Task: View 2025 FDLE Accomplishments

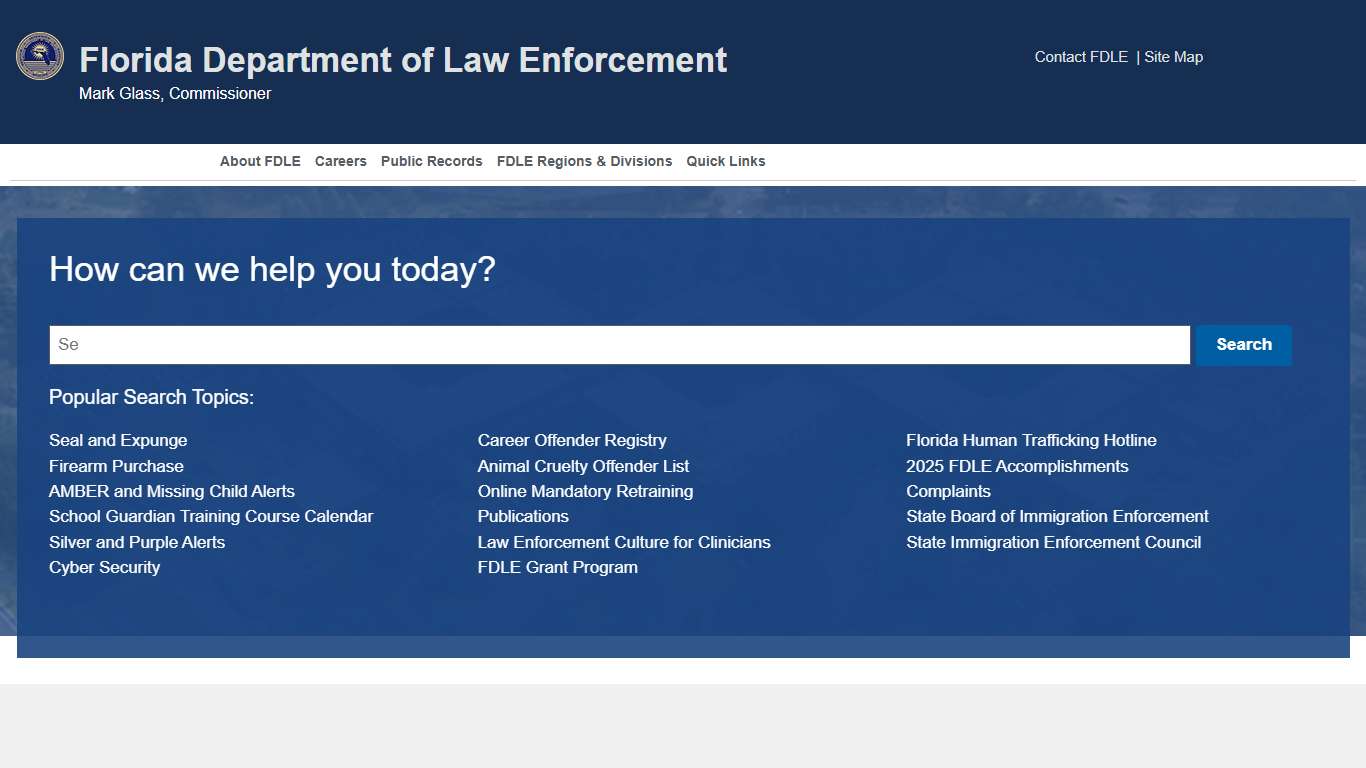Action: coord(1017,466)
